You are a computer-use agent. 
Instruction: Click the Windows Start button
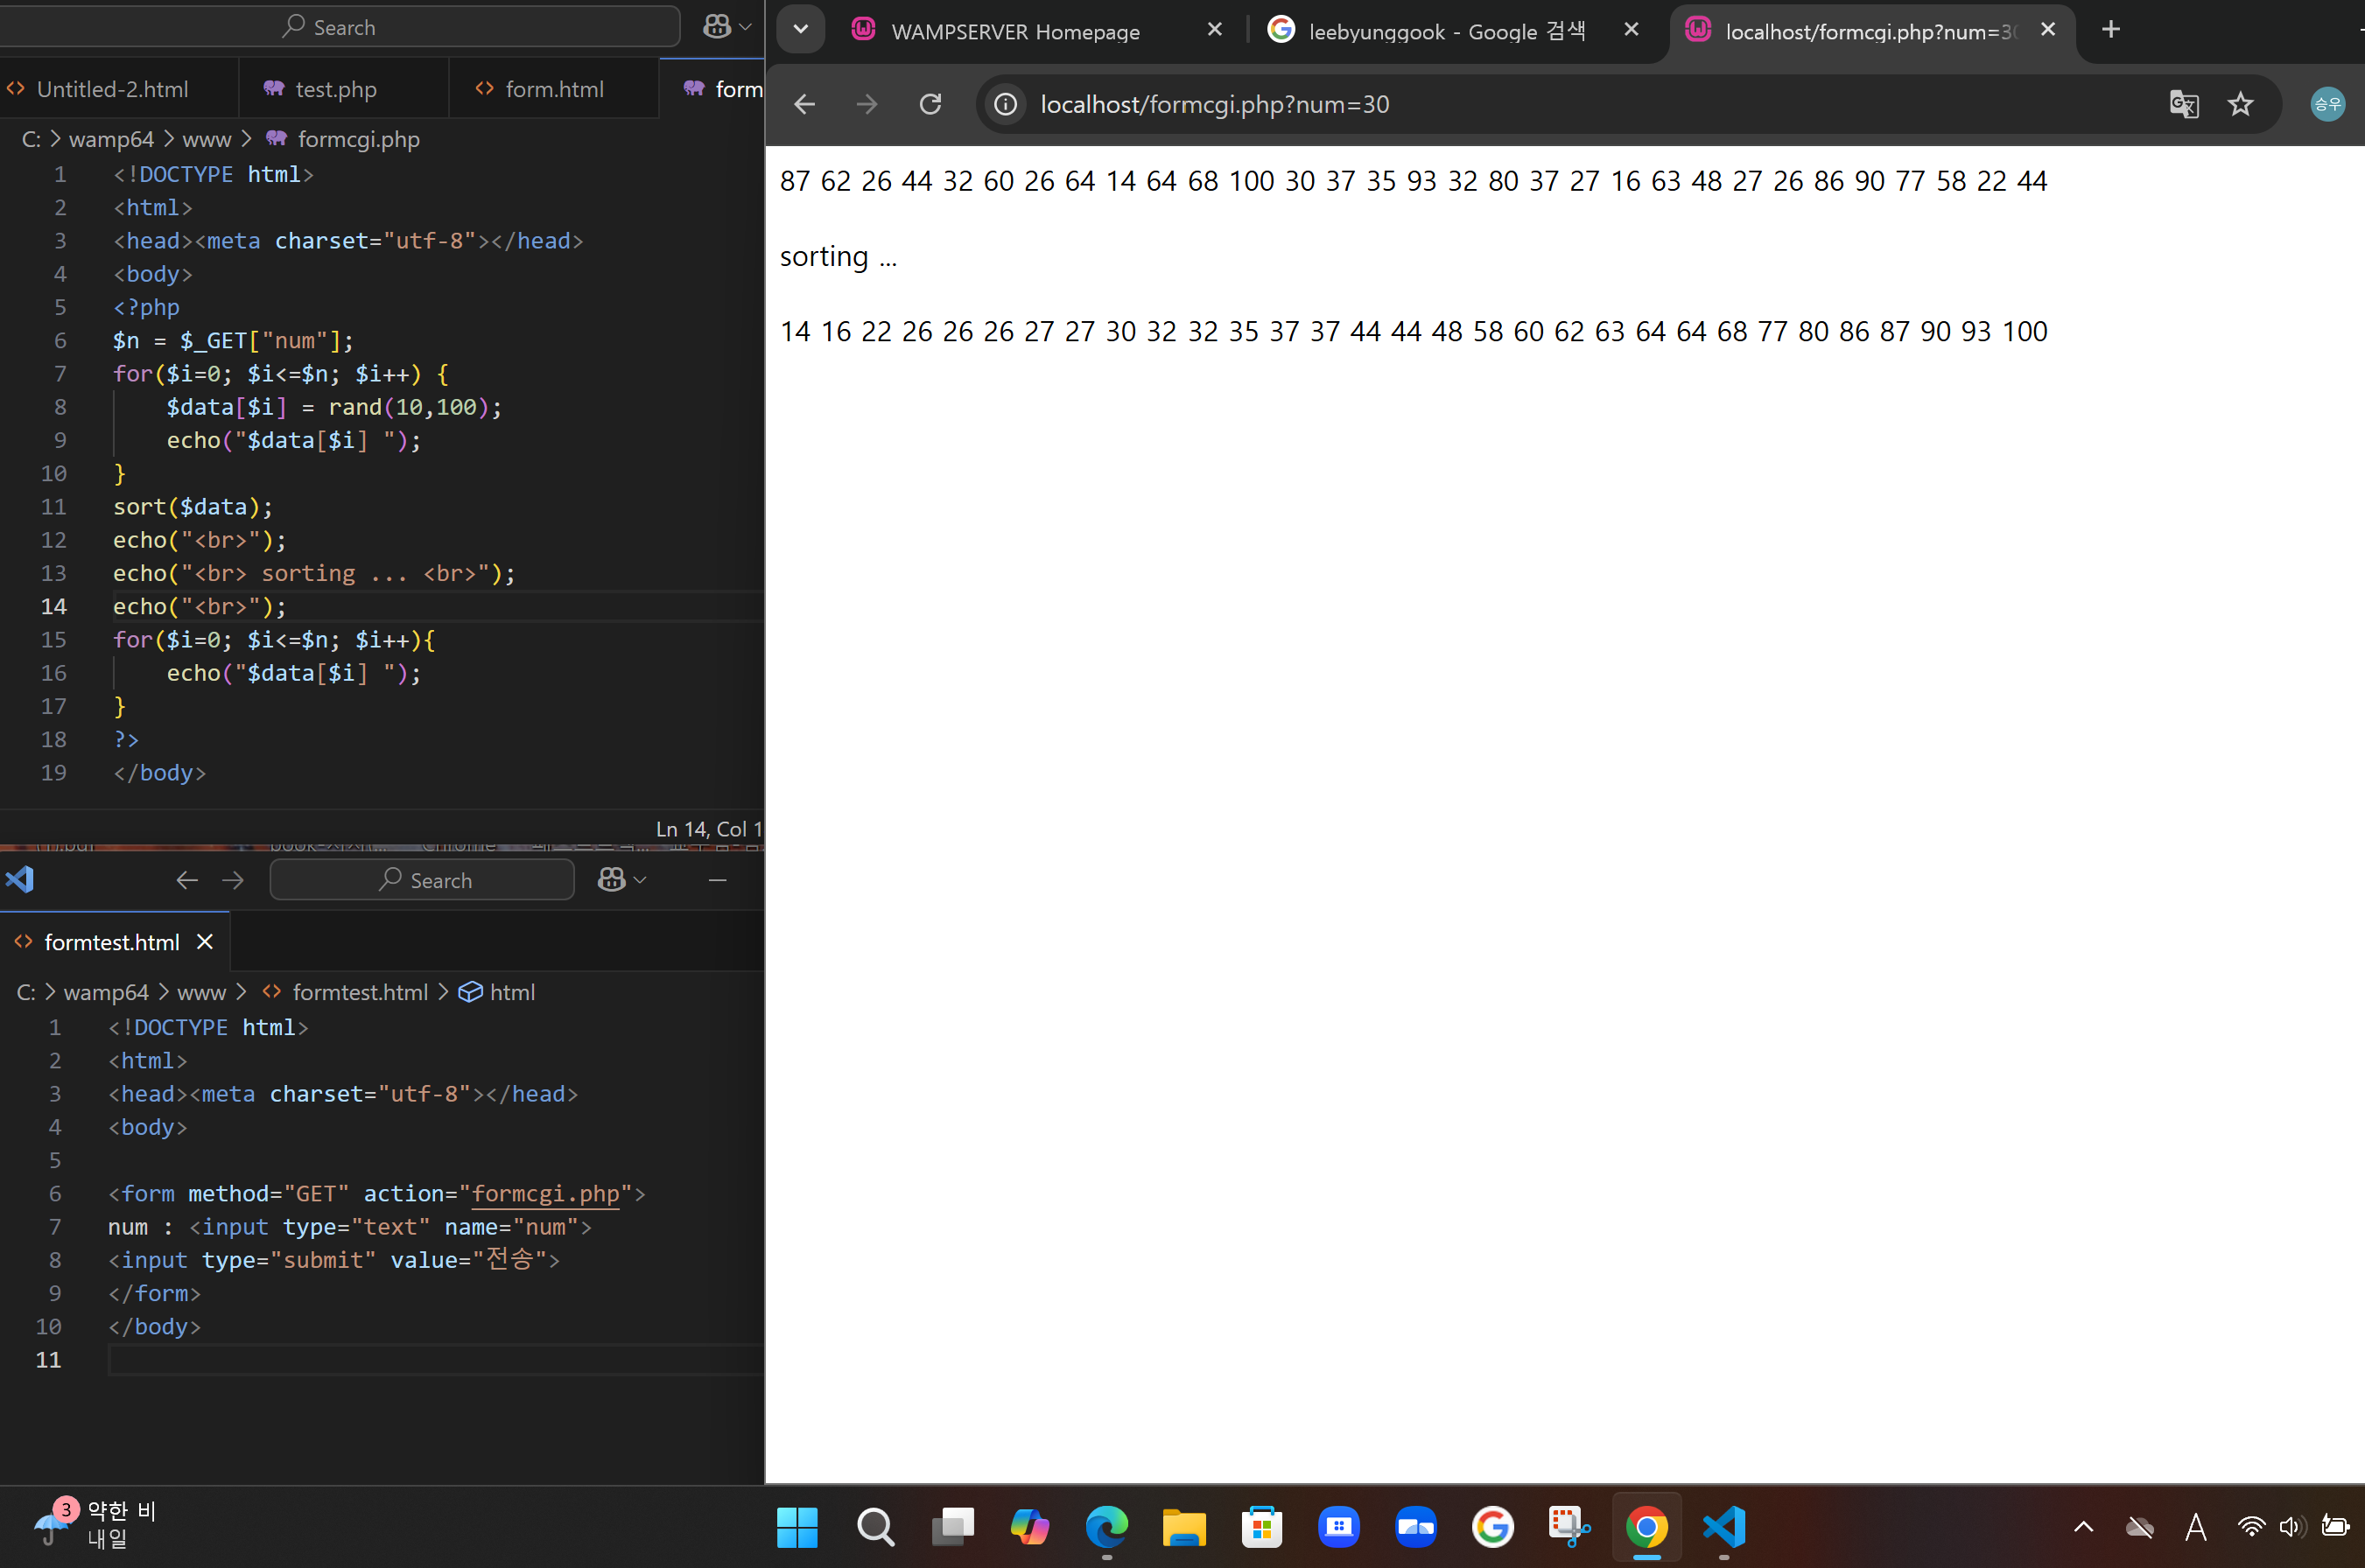click(797, 1527)
